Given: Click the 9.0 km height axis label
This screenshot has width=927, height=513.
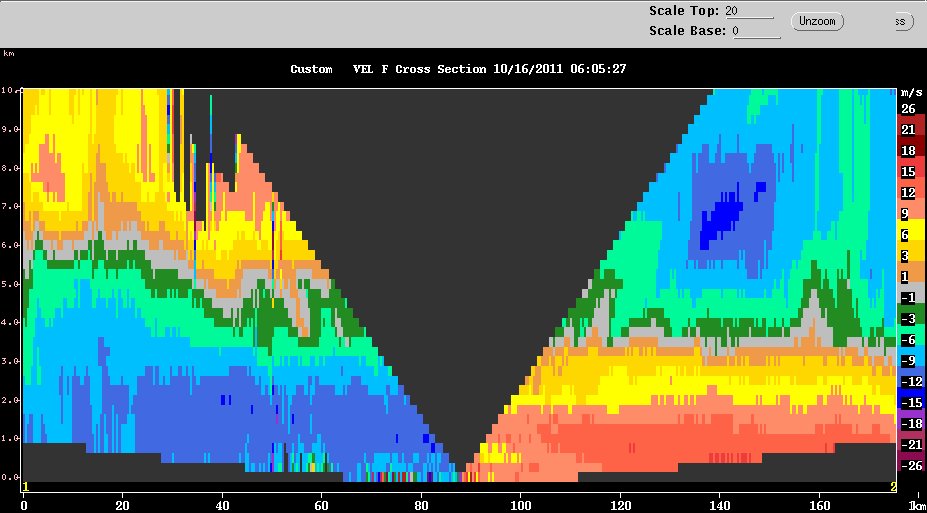Looking at the screenshot, I should pos(12,129).
